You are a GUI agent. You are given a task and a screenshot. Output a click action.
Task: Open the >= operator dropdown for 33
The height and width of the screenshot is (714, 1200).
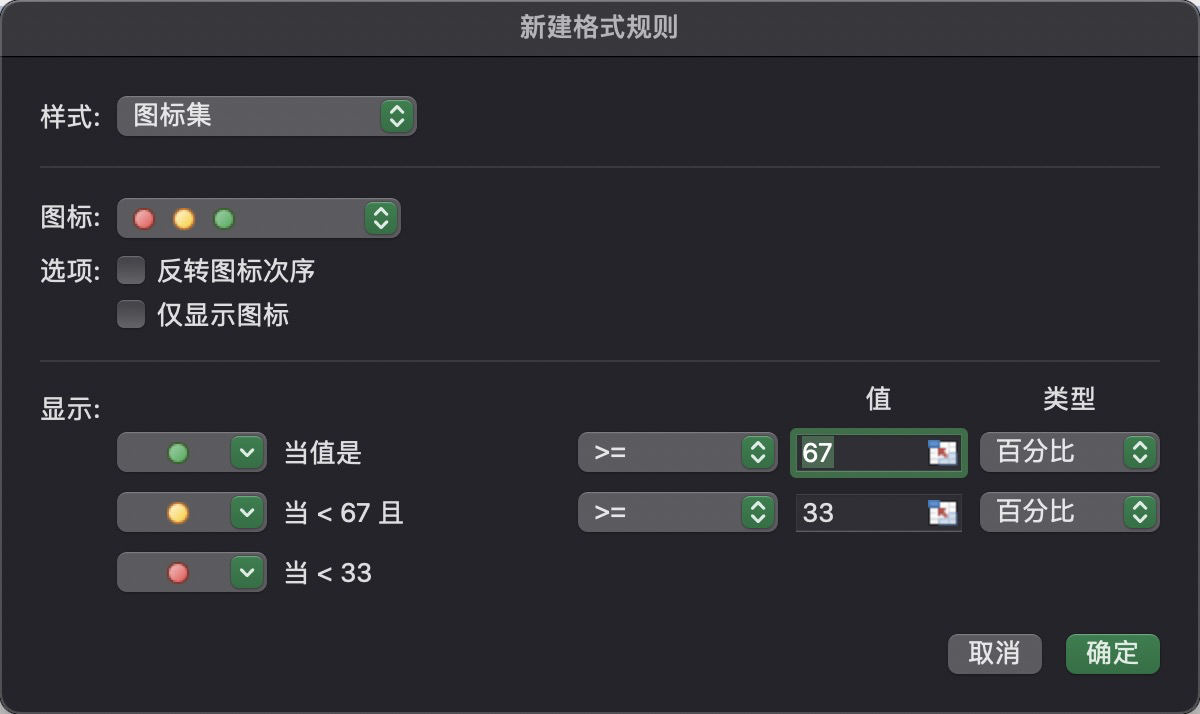677,513
